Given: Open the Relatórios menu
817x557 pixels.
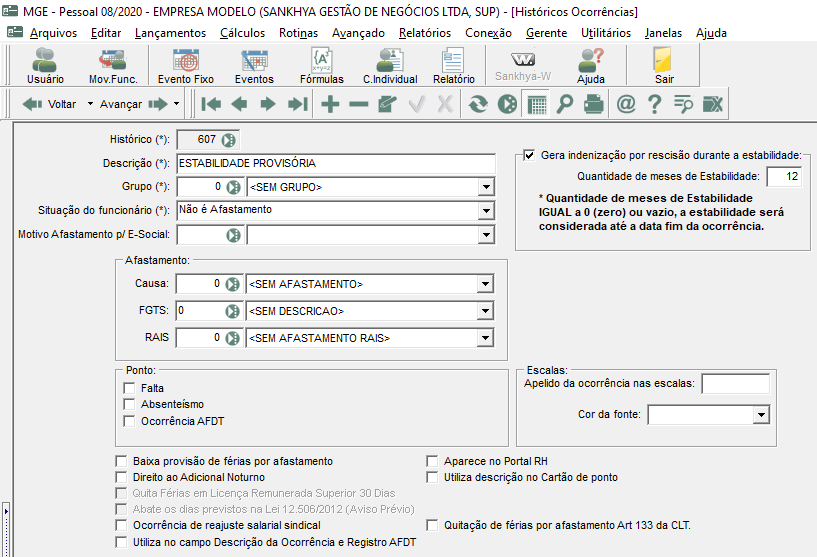Looking at the screenshot, I should 425,33.
